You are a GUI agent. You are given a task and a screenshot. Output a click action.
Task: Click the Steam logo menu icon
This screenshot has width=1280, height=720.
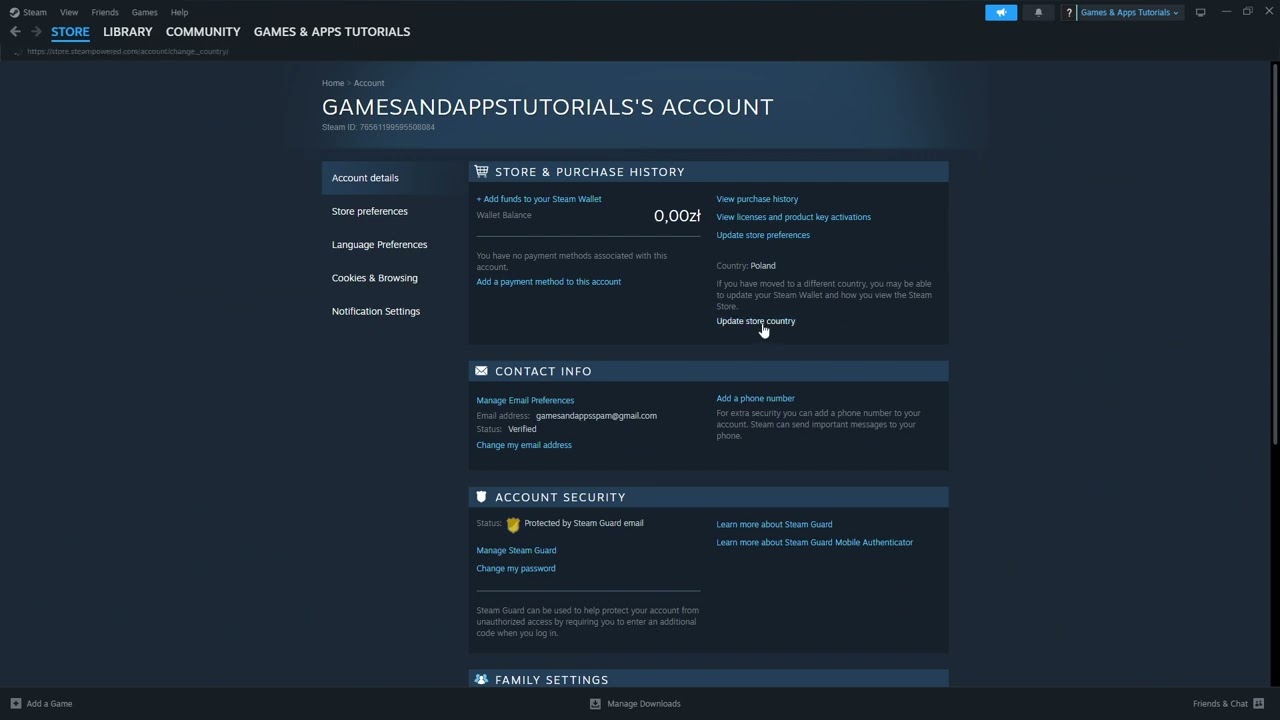14,12
